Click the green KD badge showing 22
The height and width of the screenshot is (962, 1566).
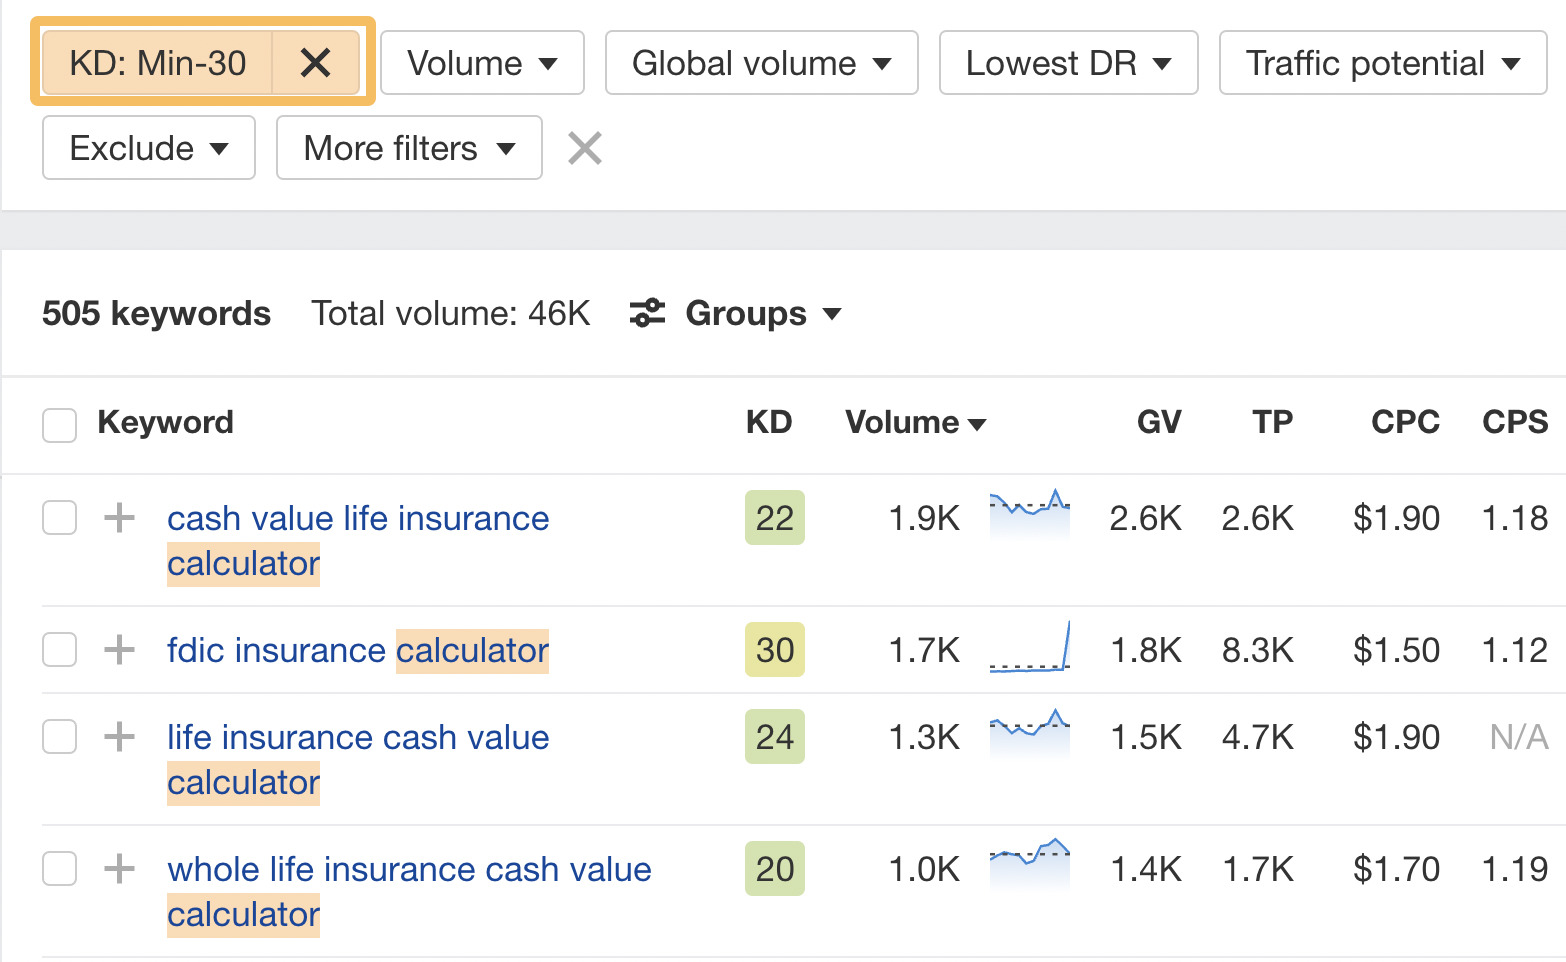pyautogui.click(x=774, y=518)
